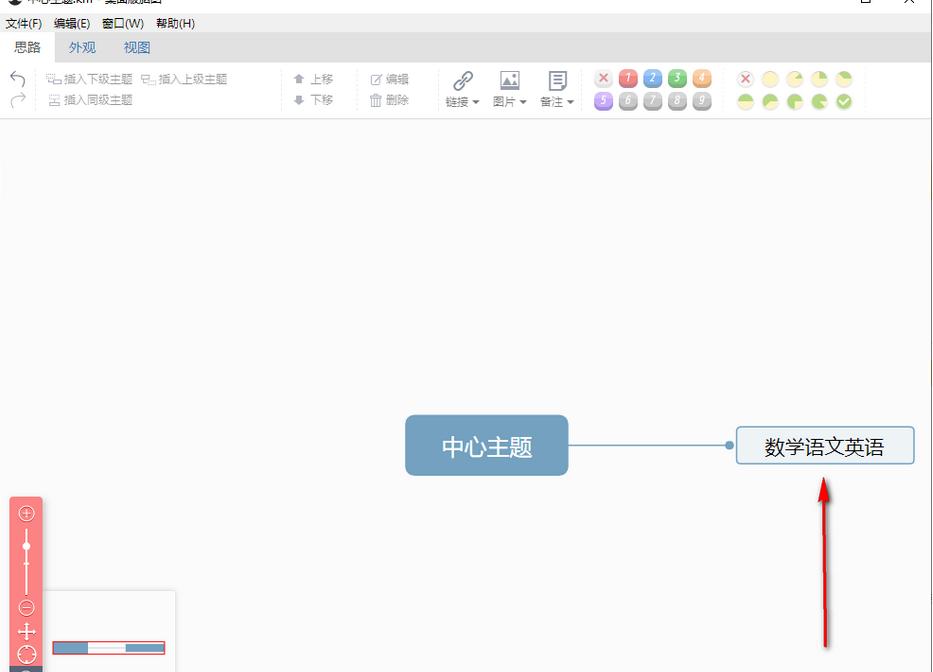
Task: Click the undo arrow icon
Action: click(16, 79)
